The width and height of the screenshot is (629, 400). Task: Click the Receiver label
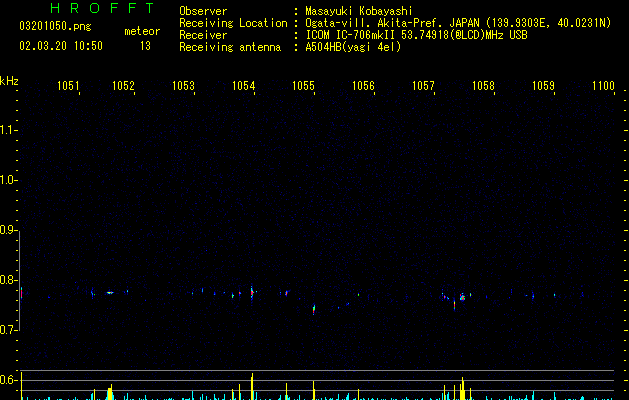click(203, 35)
